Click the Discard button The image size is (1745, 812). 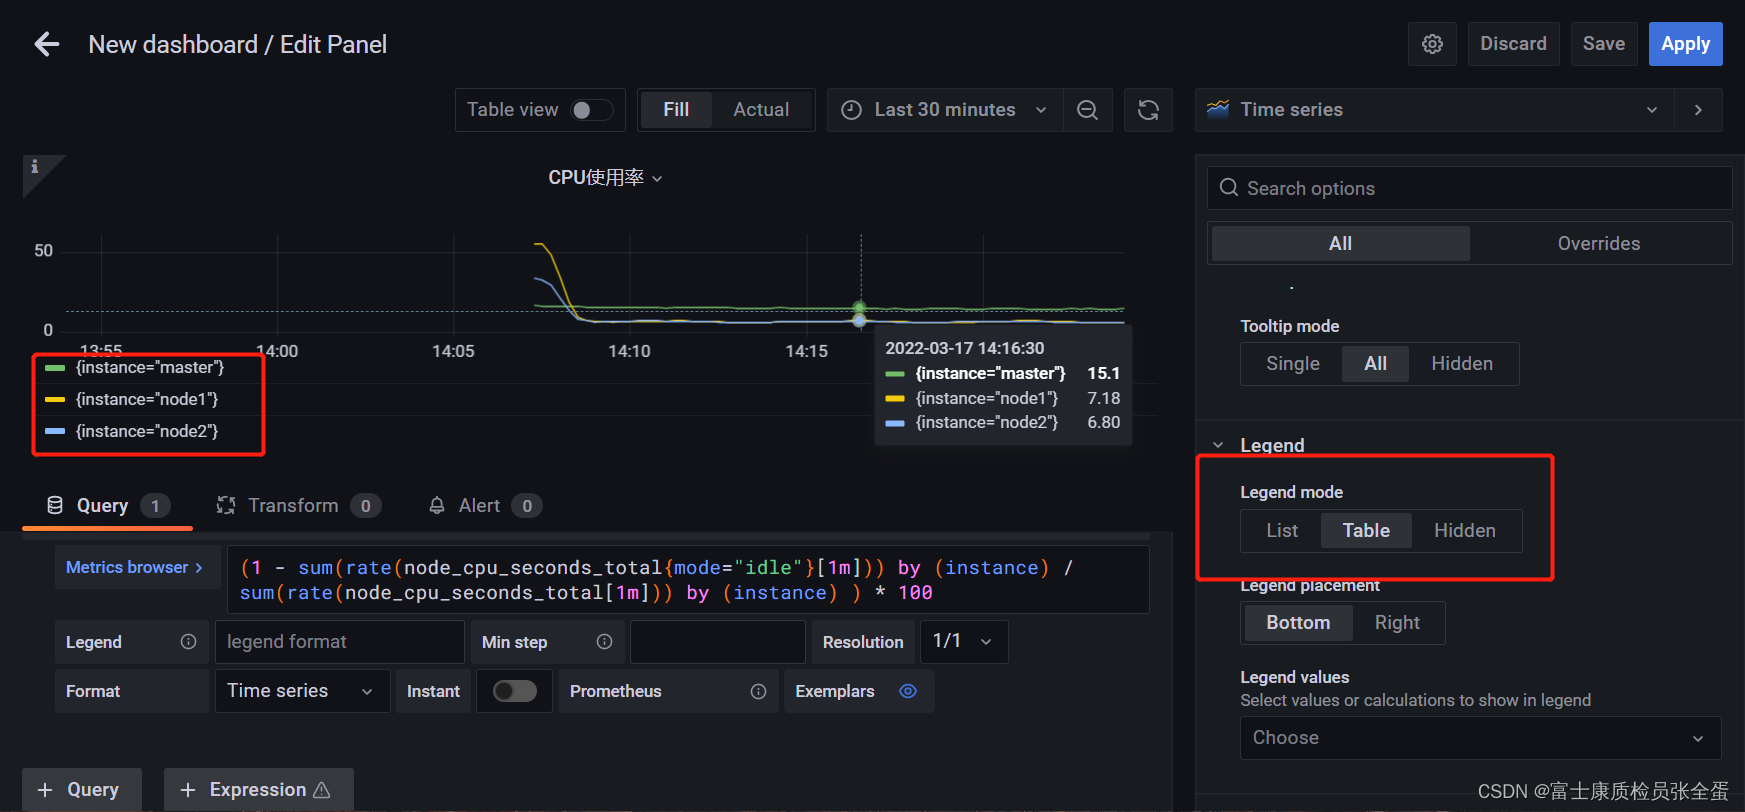pos(1513,44)
